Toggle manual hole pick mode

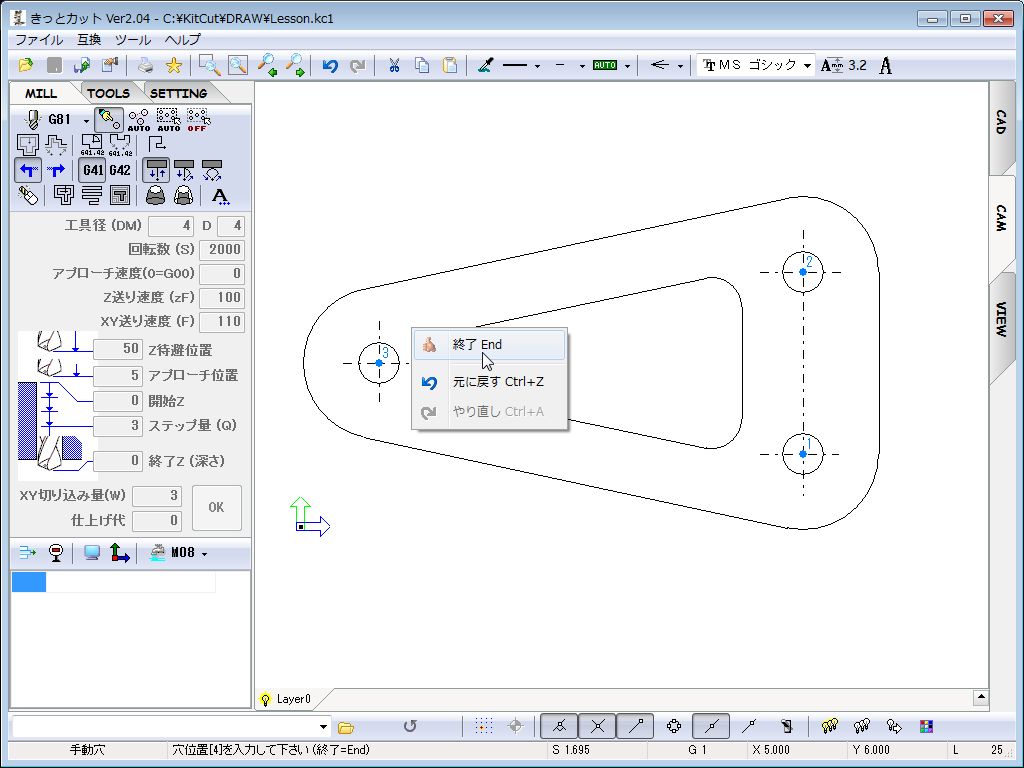pos(108,120)
